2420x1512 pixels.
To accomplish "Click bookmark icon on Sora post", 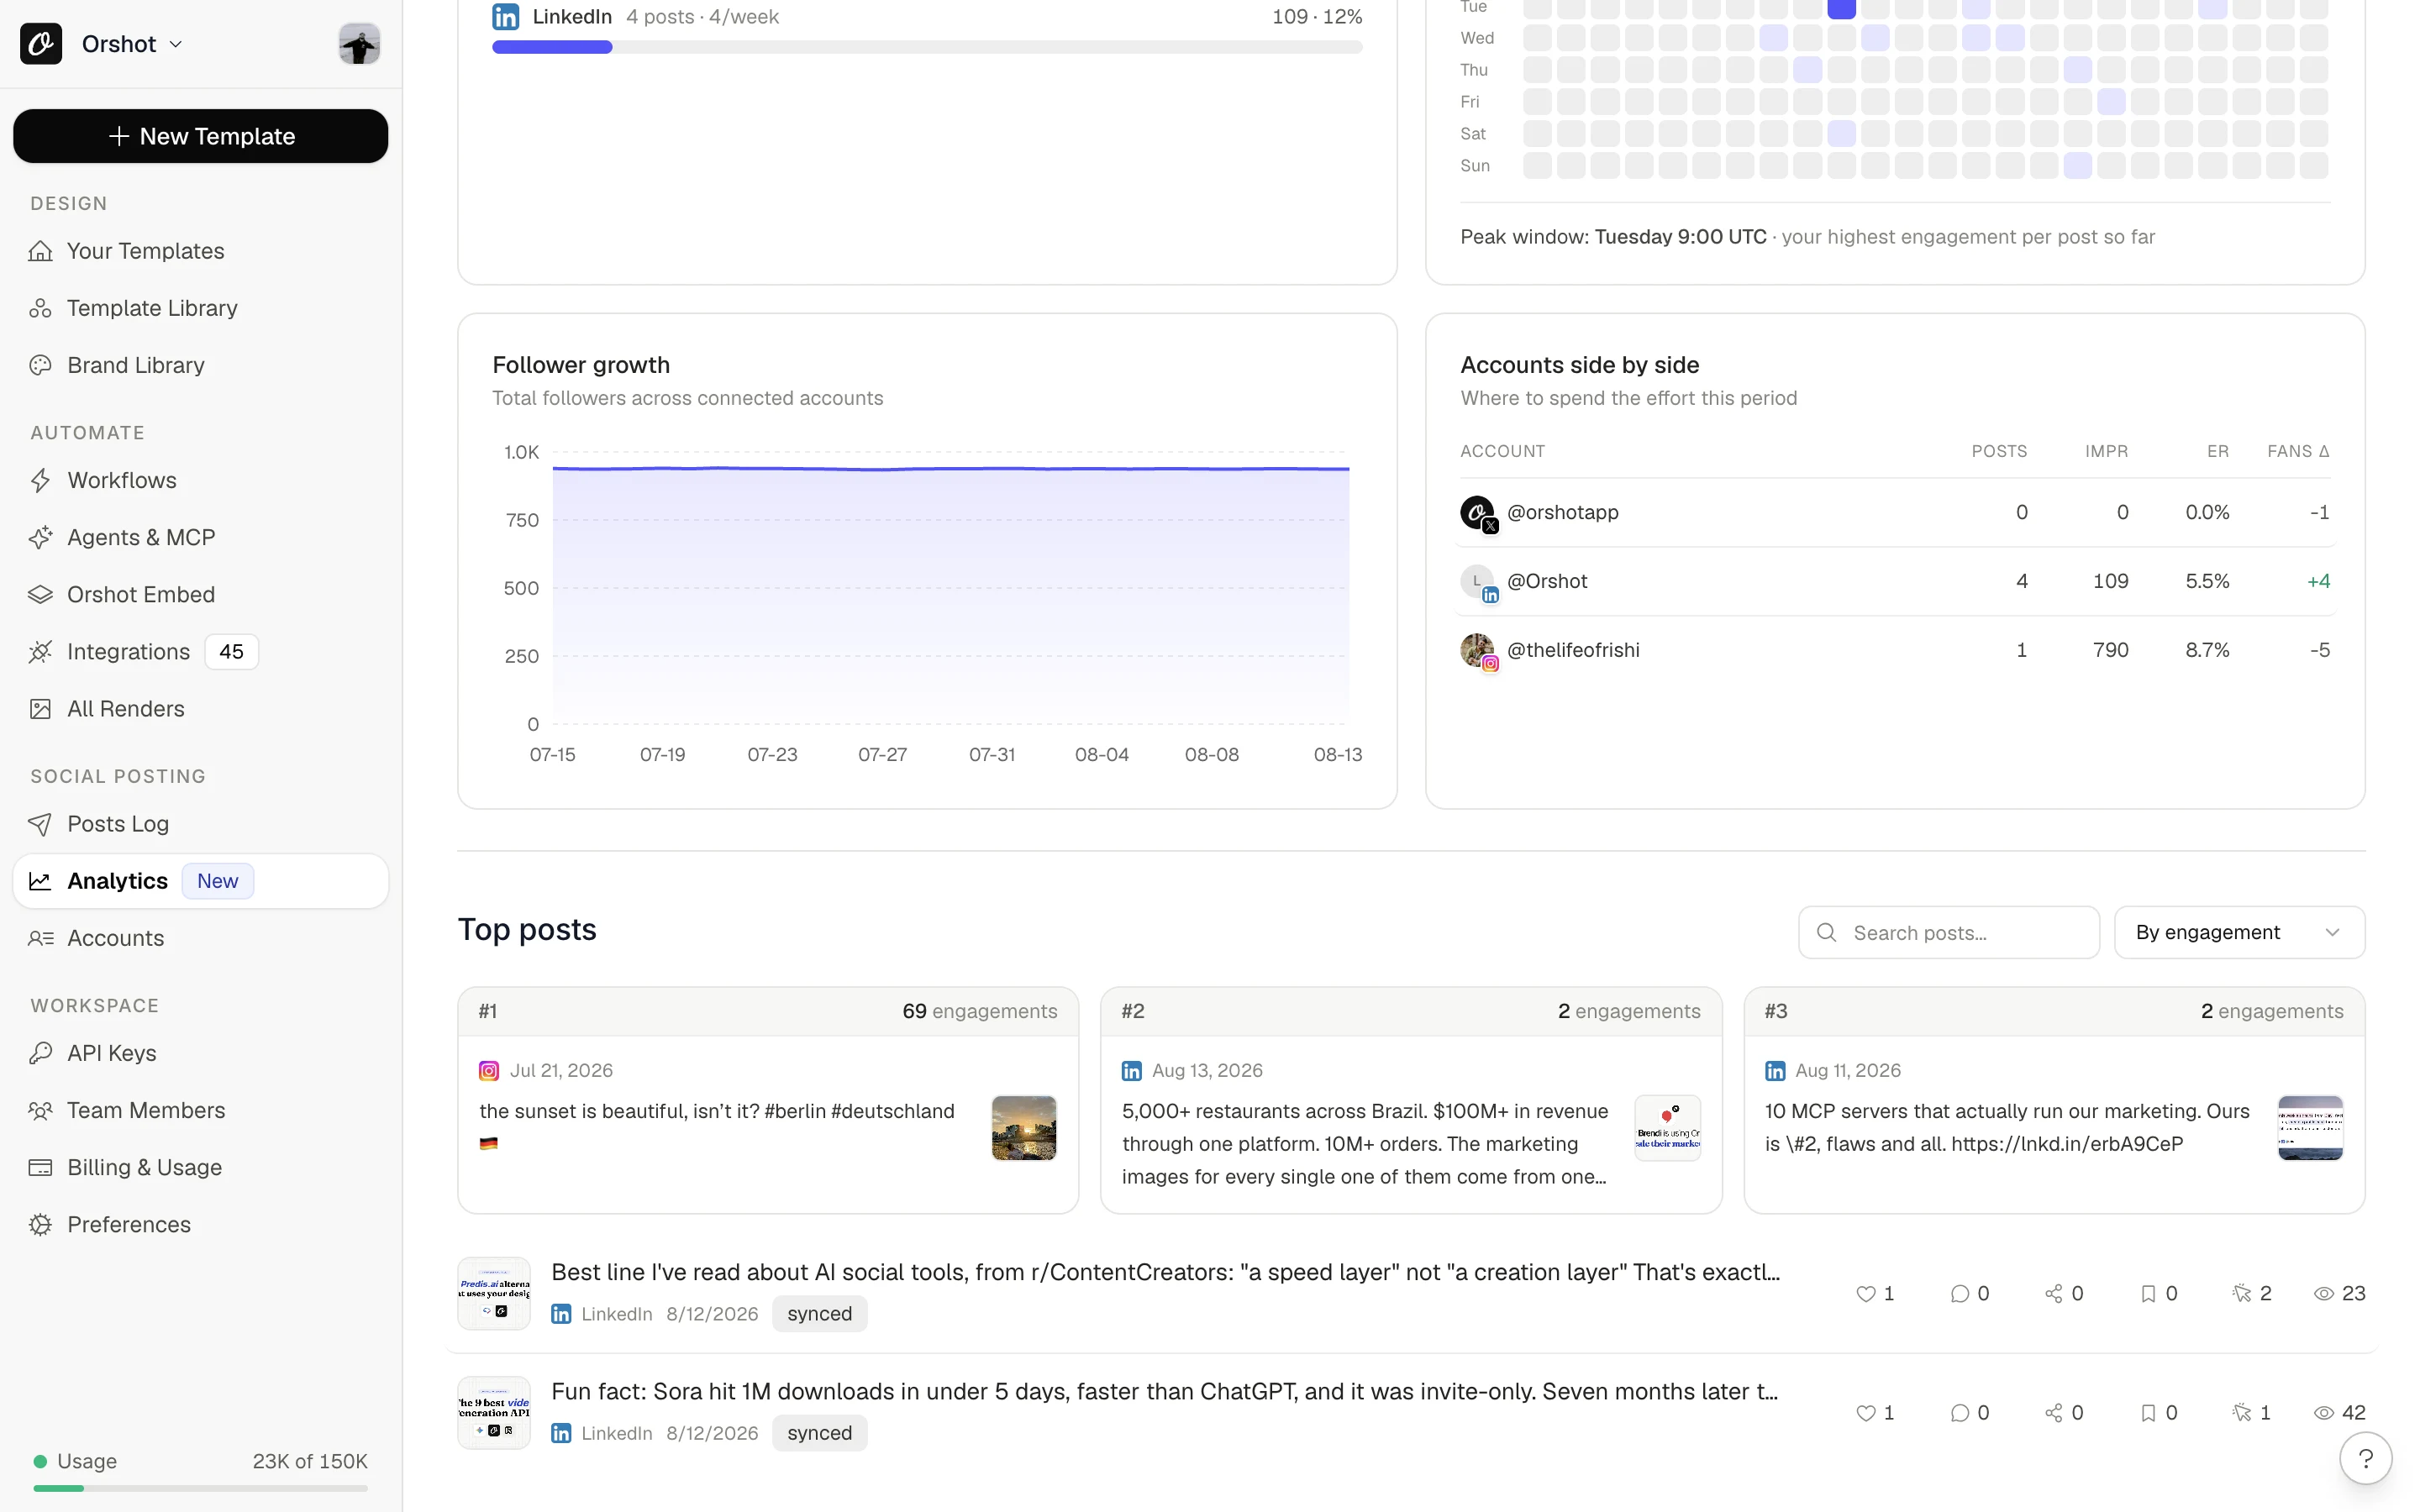I will (2147, 1412).
